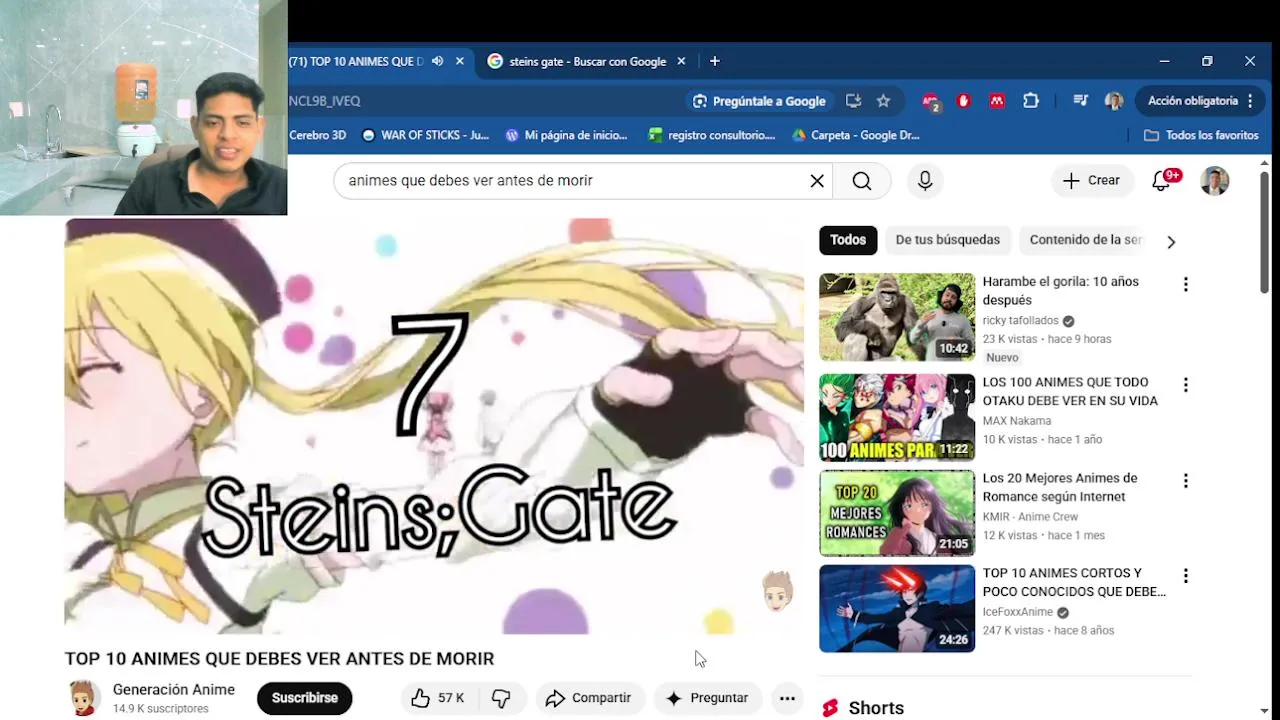The width and height of the screenshot is (1280, 720).
Task: Open LOS 100 ANIMES video thumbnail
Action: click(897, 417)
